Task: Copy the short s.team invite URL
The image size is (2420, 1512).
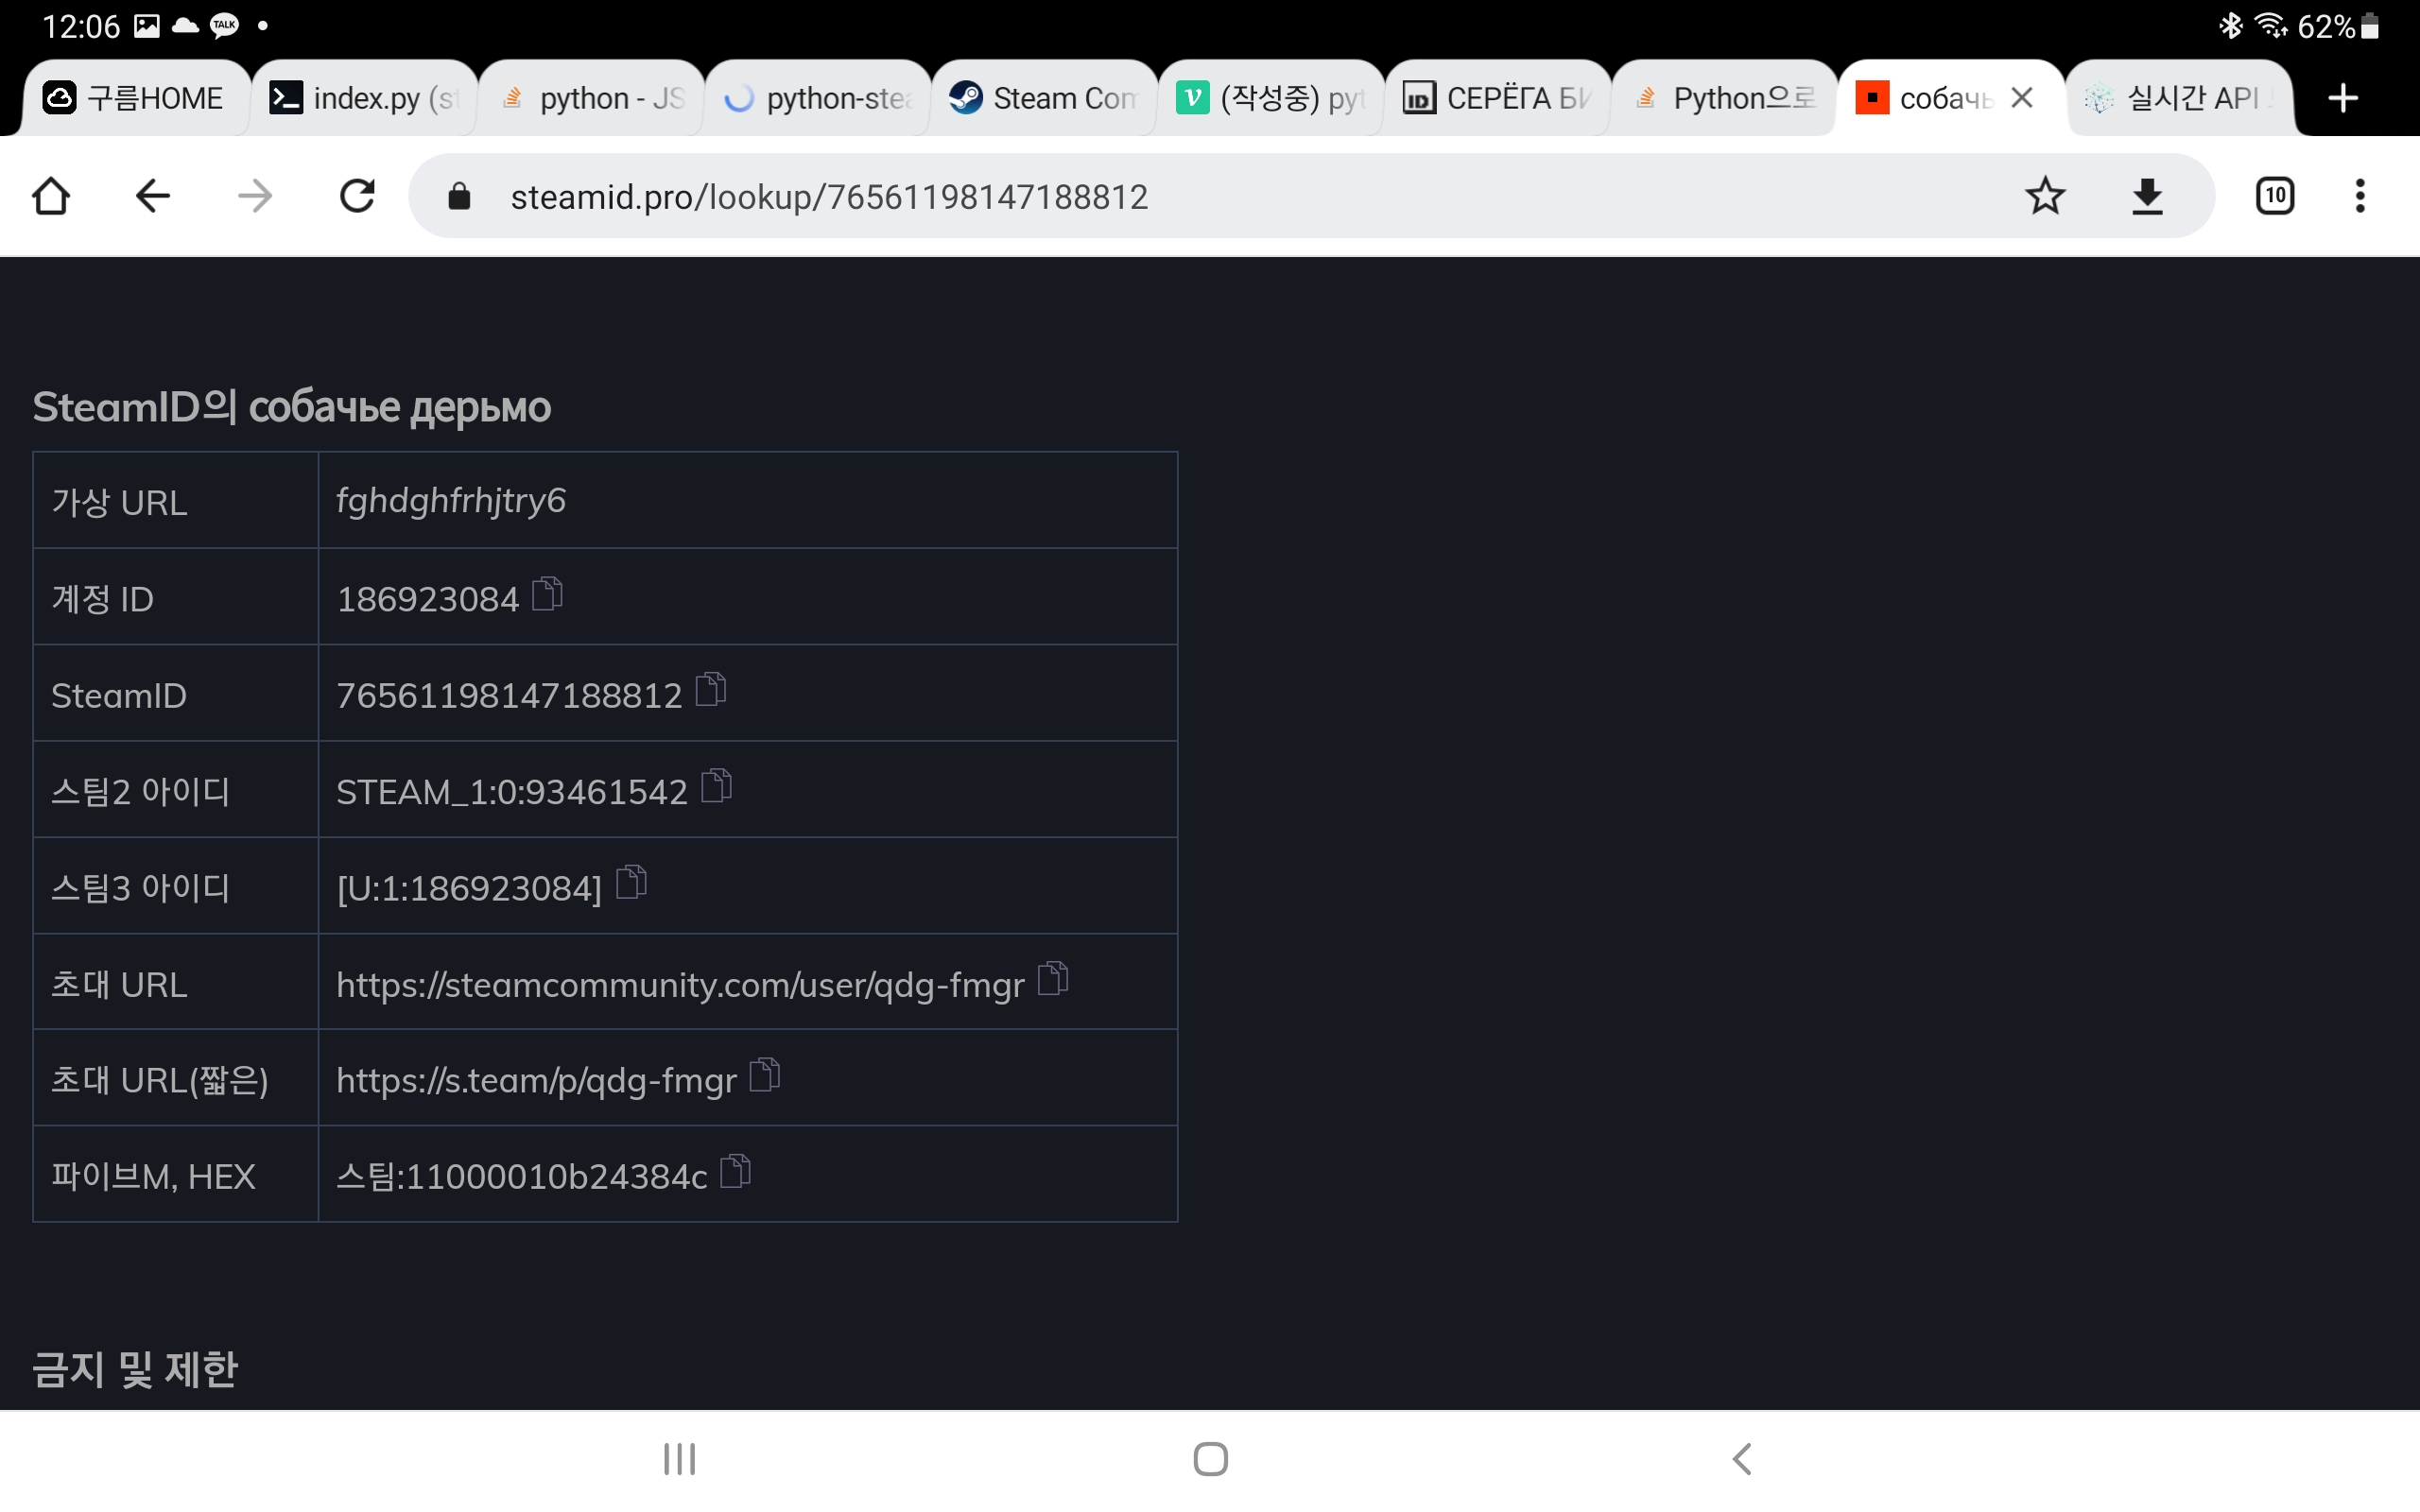Action: 765,1075
